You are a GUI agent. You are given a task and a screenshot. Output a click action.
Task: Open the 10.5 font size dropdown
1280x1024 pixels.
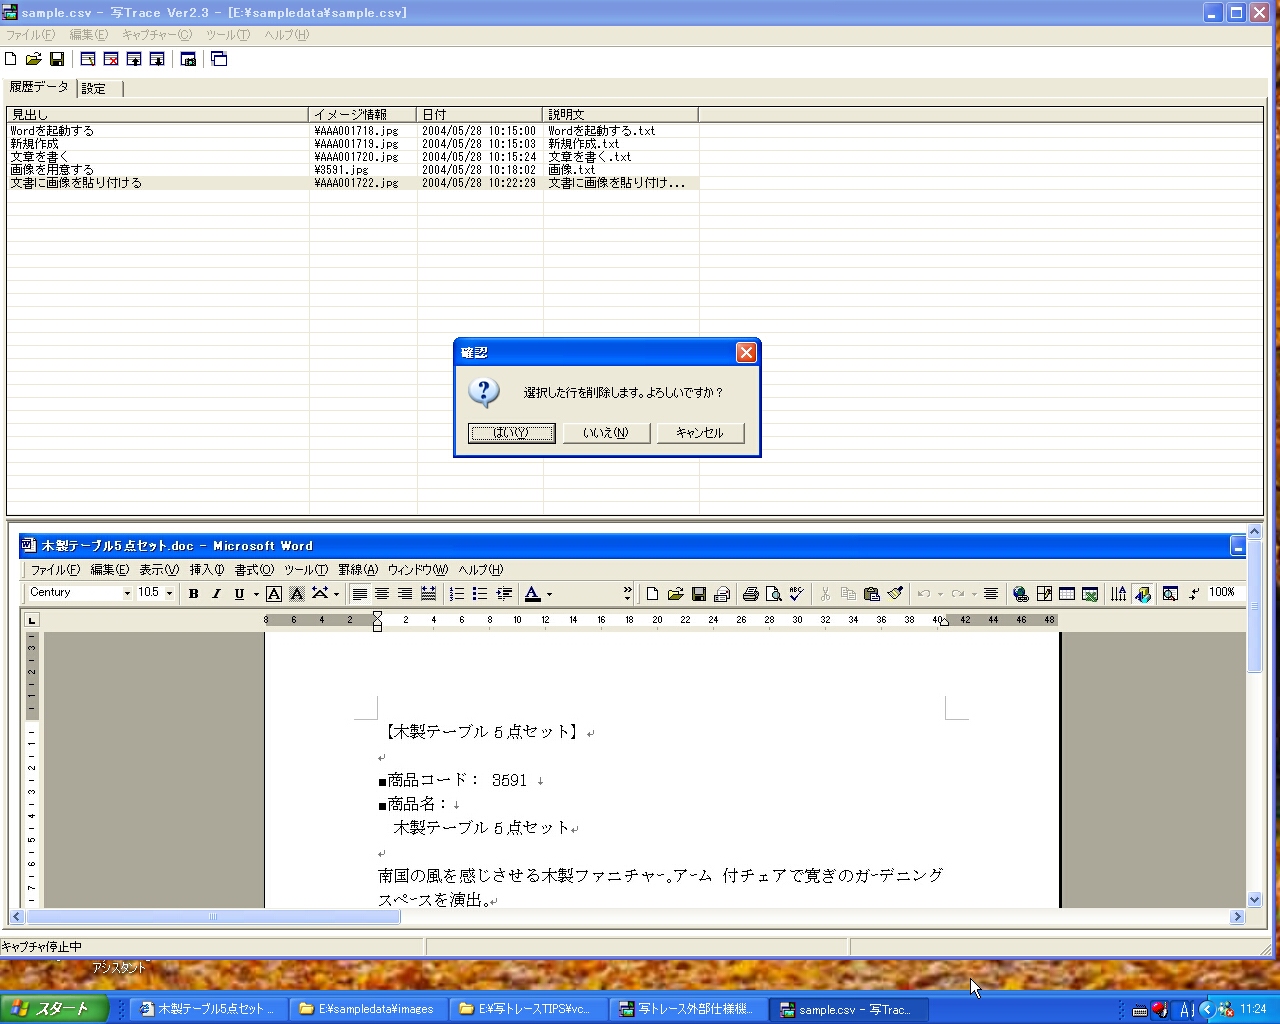pos(169,593)
